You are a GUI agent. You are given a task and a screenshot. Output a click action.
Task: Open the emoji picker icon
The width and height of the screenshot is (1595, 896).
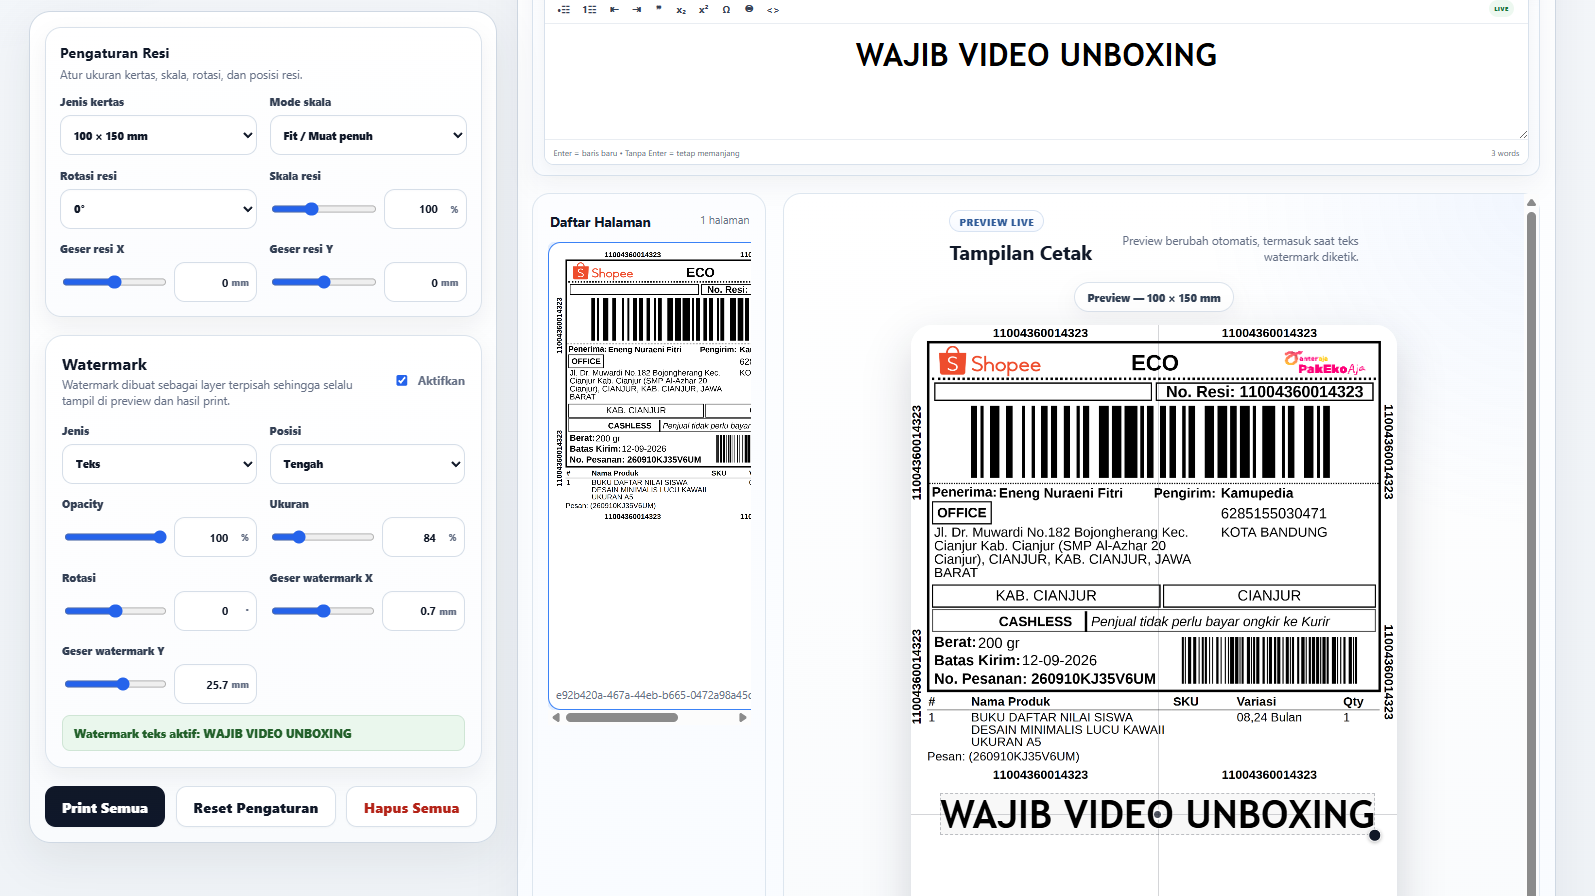(x=749, y=9)
